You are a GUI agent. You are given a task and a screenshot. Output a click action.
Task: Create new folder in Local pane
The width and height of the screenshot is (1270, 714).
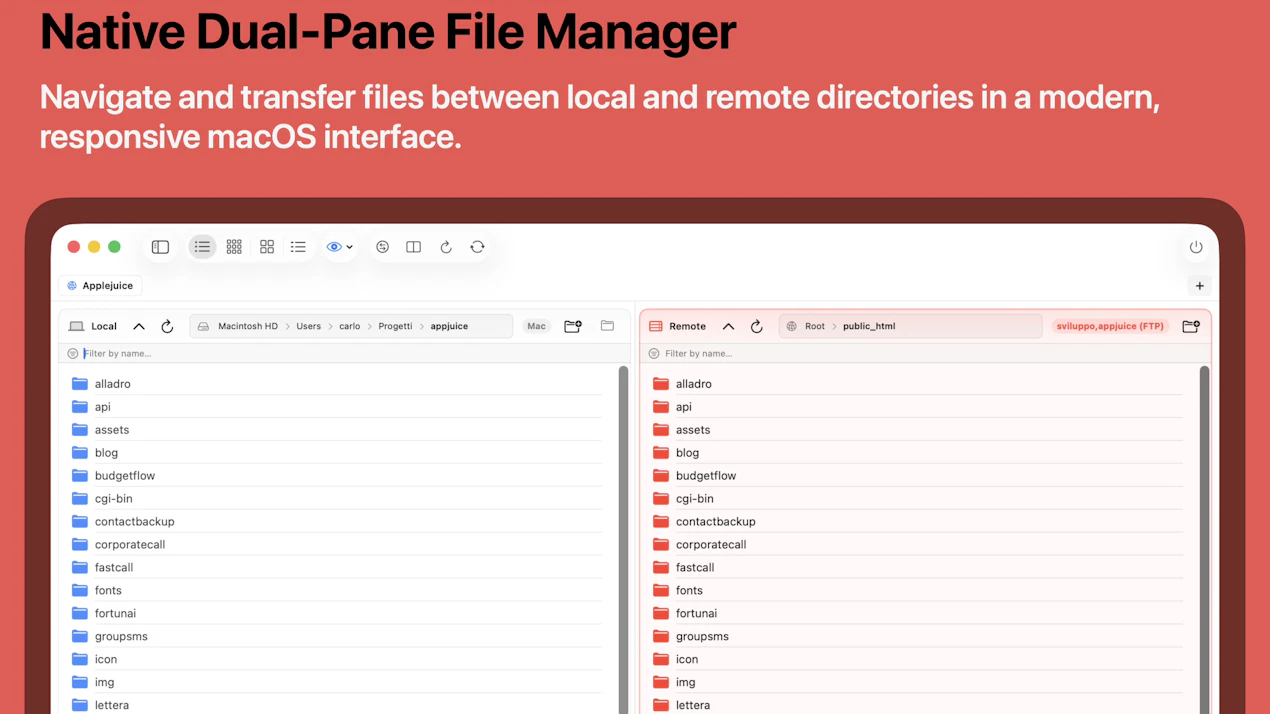point(573,326)
